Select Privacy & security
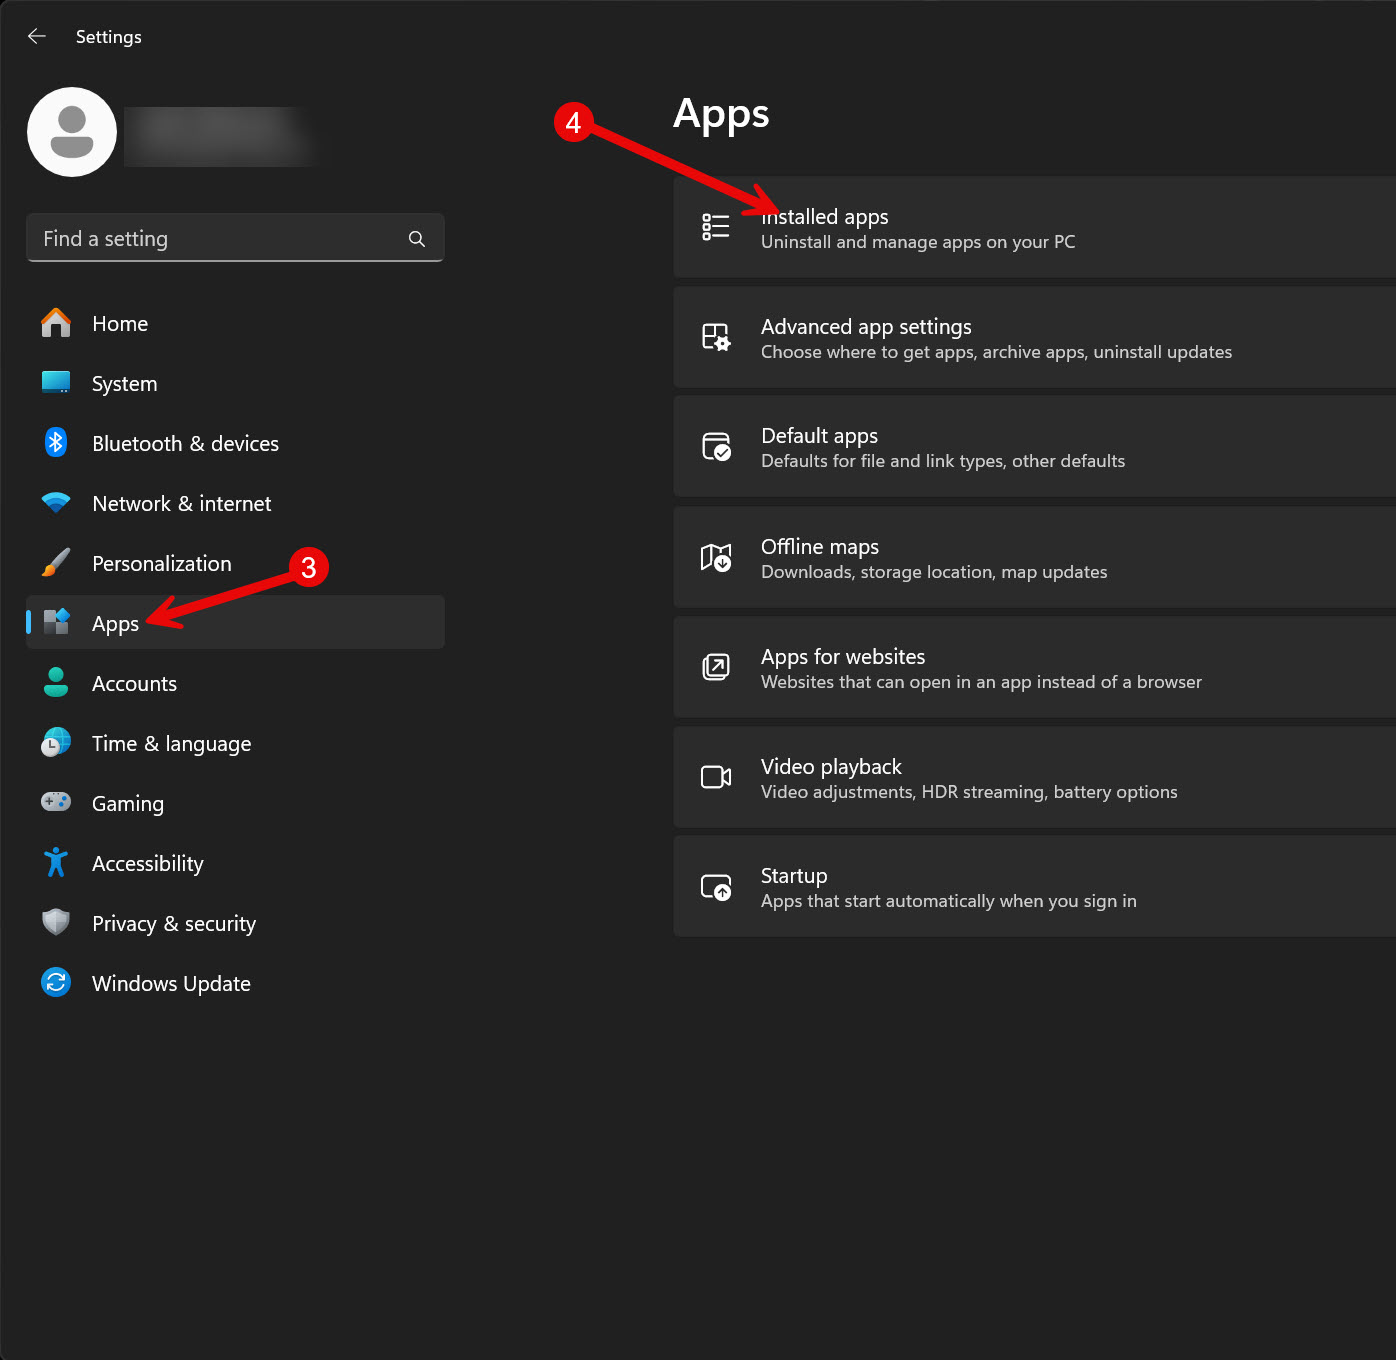 pos(235,923)
